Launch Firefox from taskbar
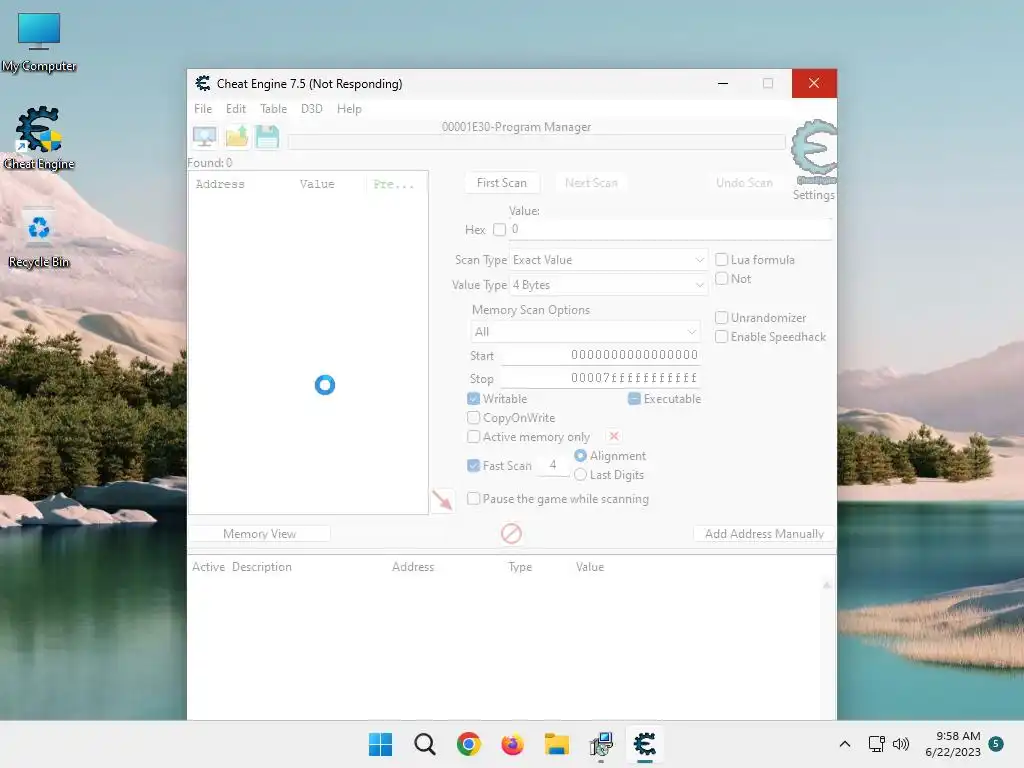 pos(512,744)
